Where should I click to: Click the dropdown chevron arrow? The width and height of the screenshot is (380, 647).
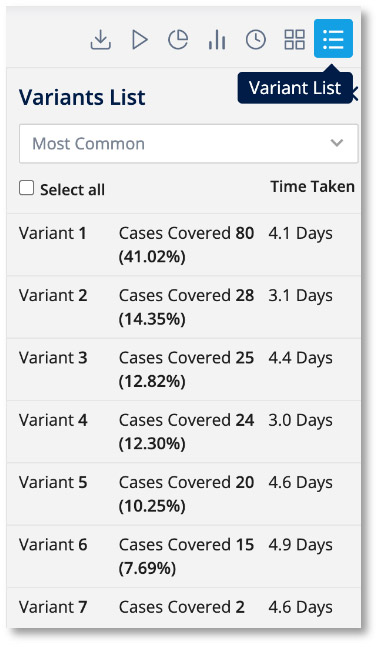pos(337,143)
